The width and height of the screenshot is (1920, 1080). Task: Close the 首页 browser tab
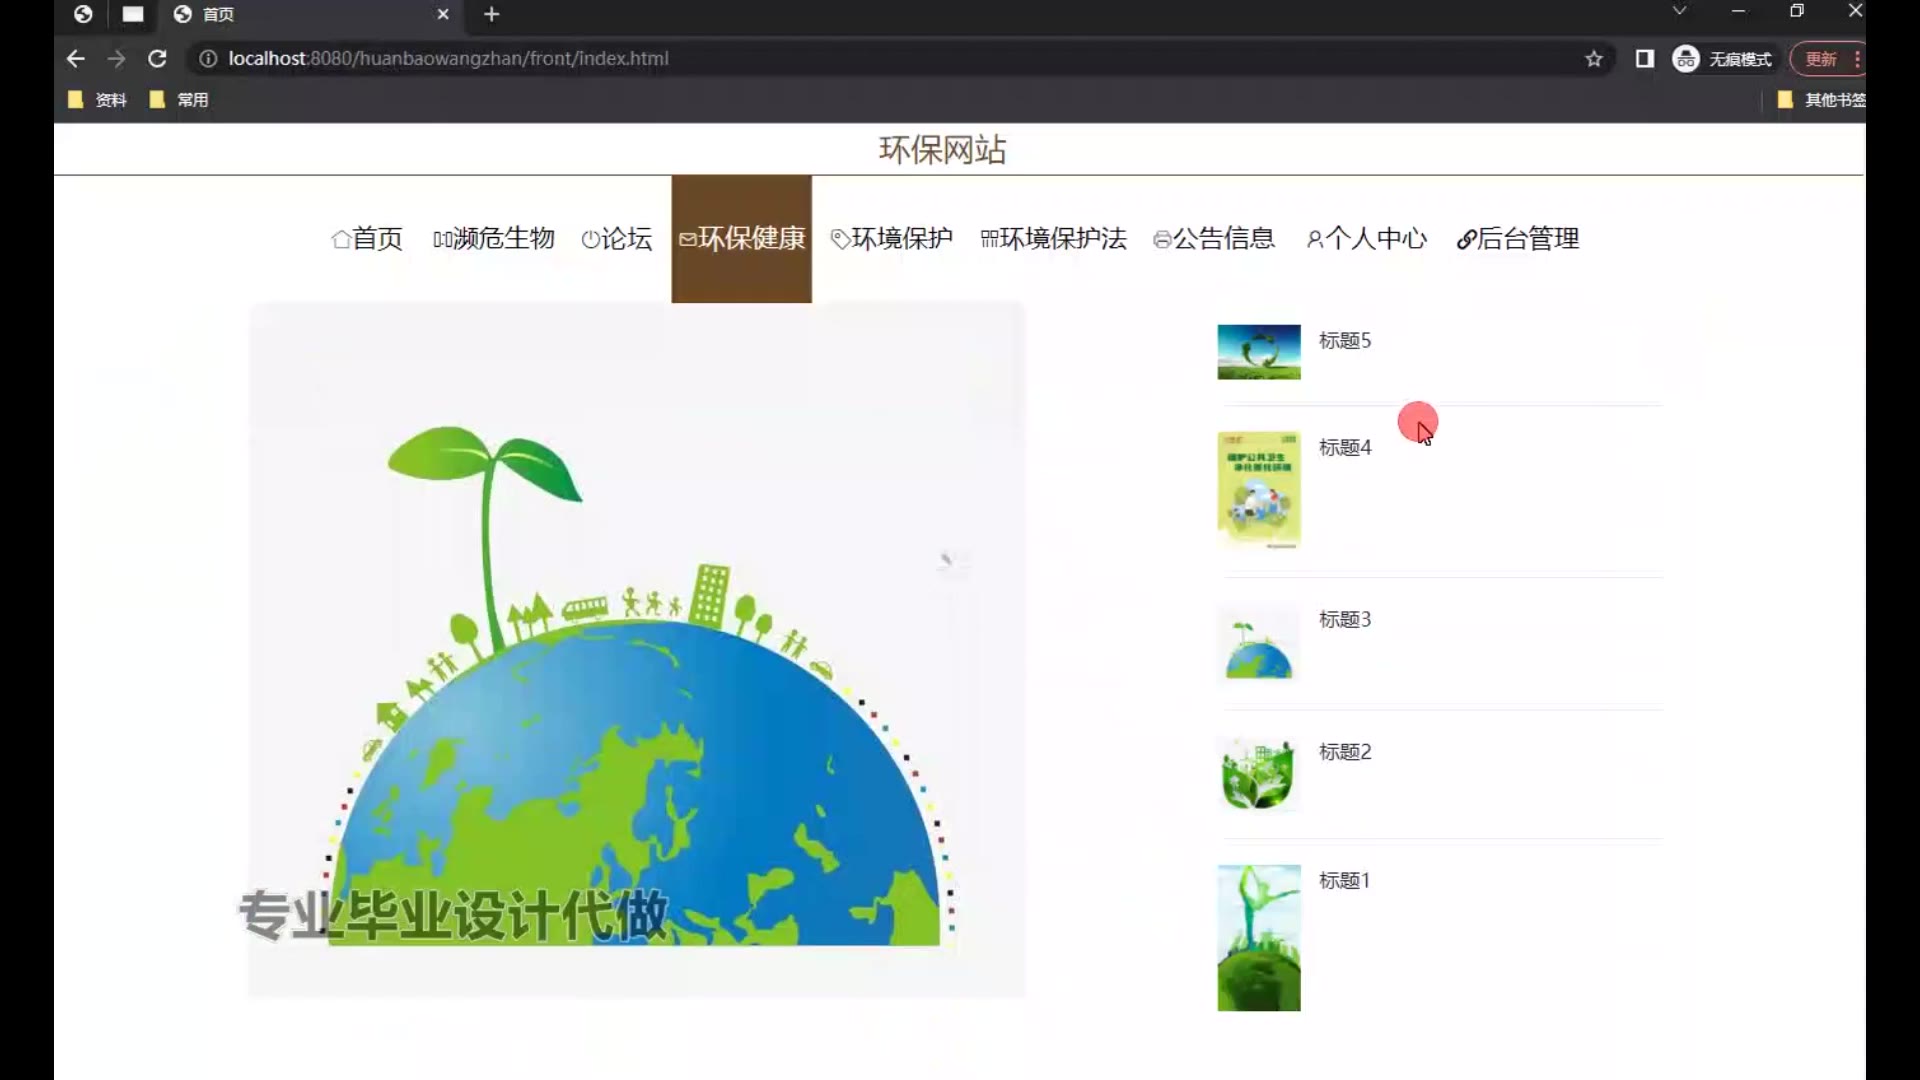click(443, 14)
